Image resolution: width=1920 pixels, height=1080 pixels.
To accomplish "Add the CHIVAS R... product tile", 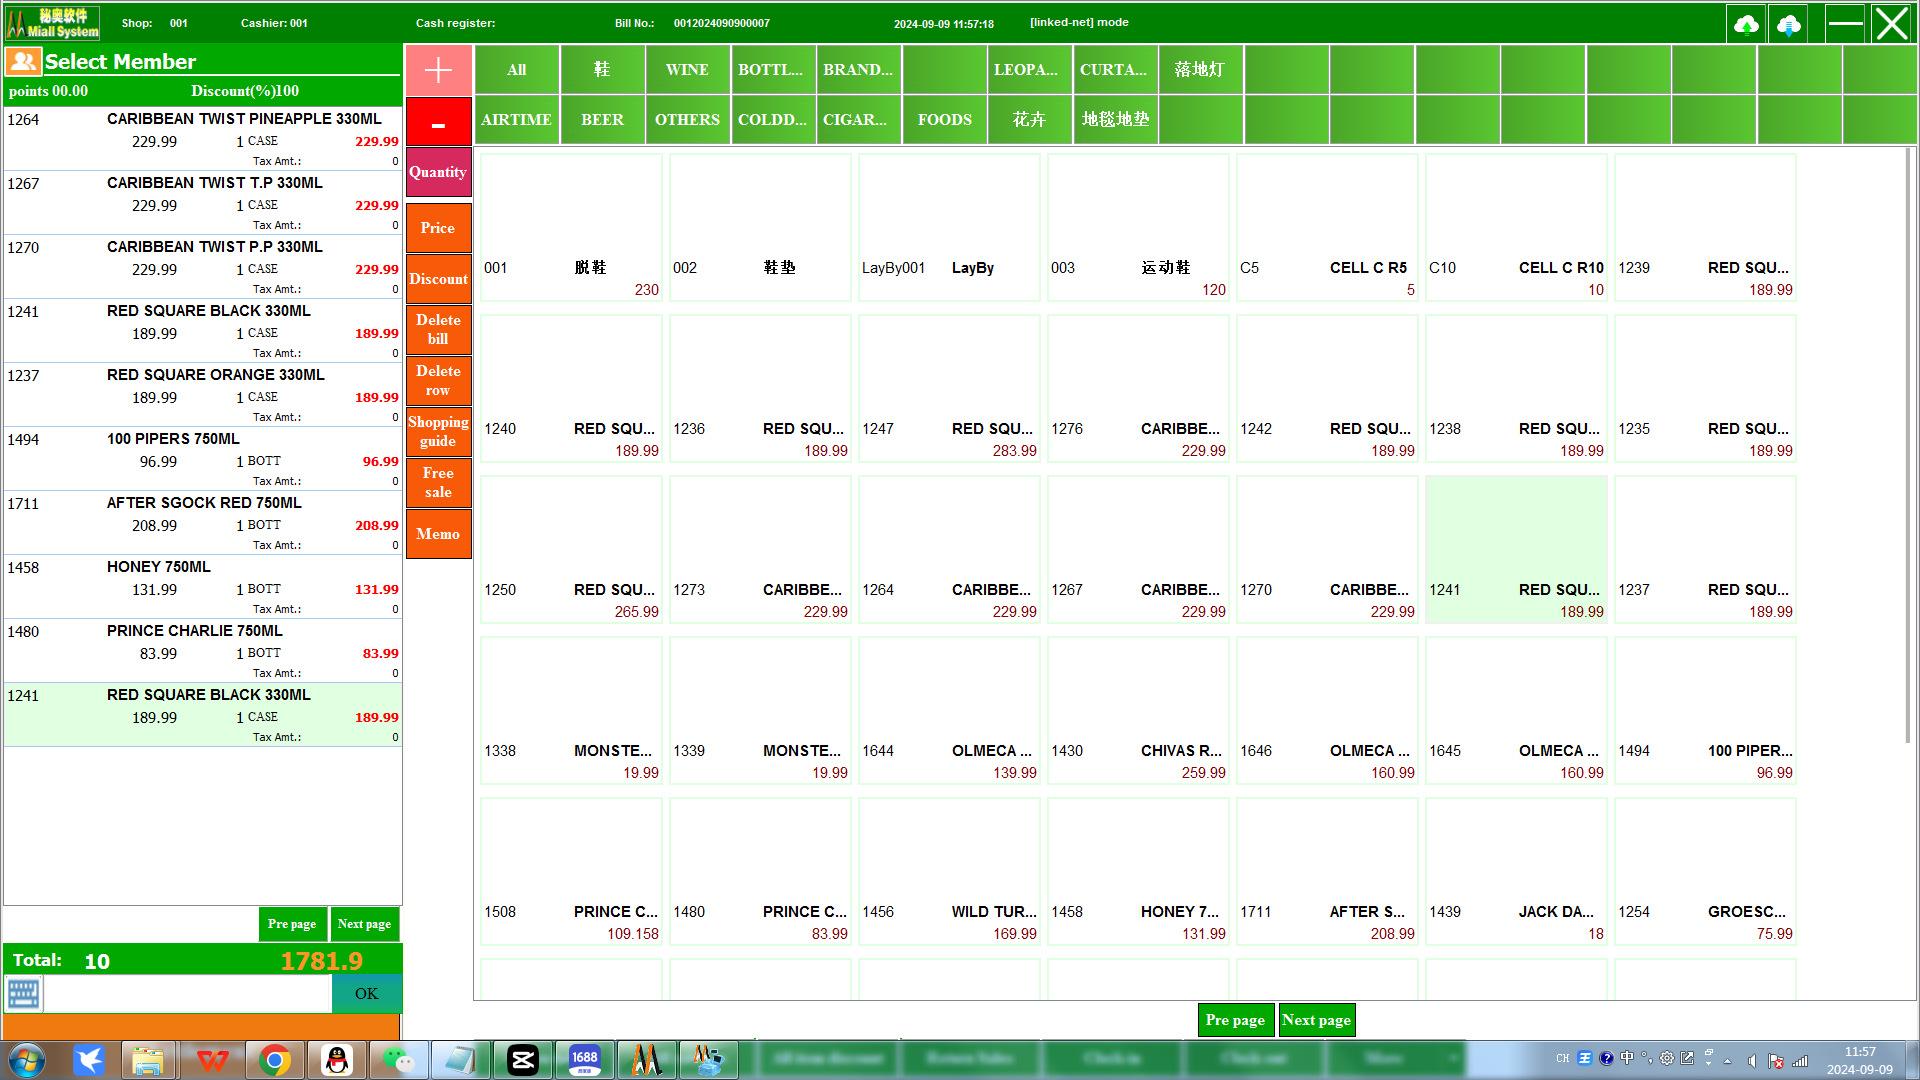I will coord(1138,711).
